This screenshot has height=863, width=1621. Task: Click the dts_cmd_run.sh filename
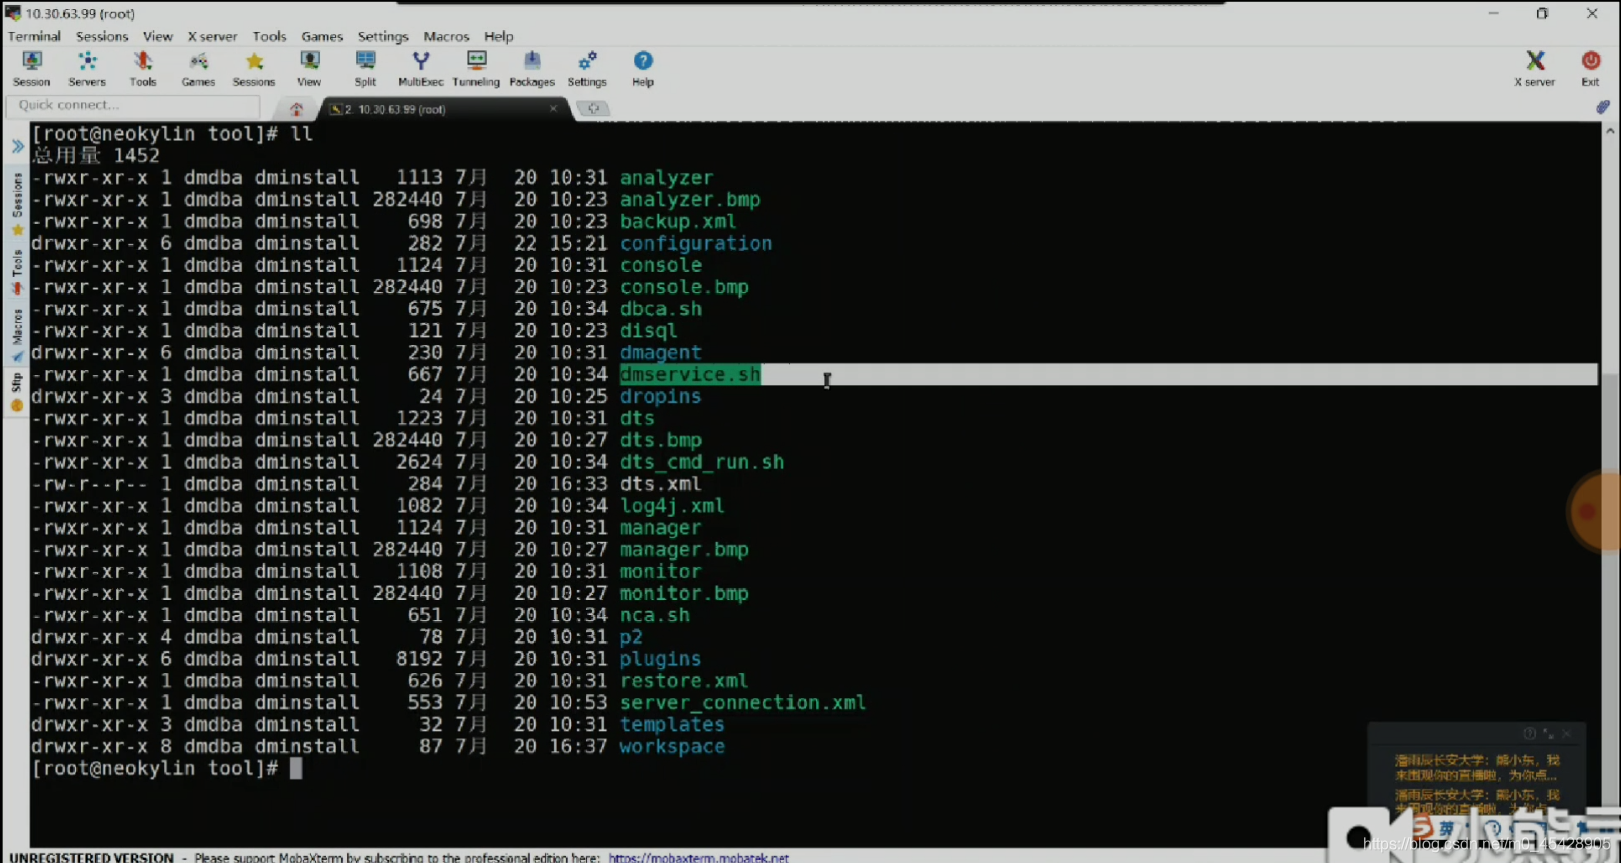coord(701,462)
